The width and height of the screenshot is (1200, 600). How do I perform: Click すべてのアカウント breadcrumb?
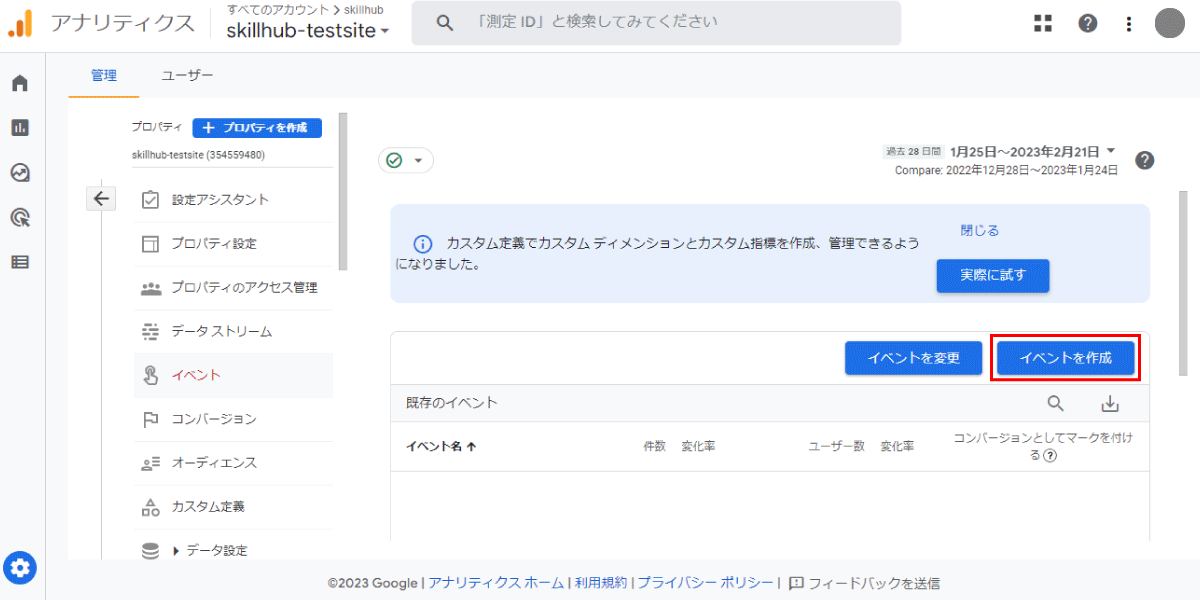point(278,9)
